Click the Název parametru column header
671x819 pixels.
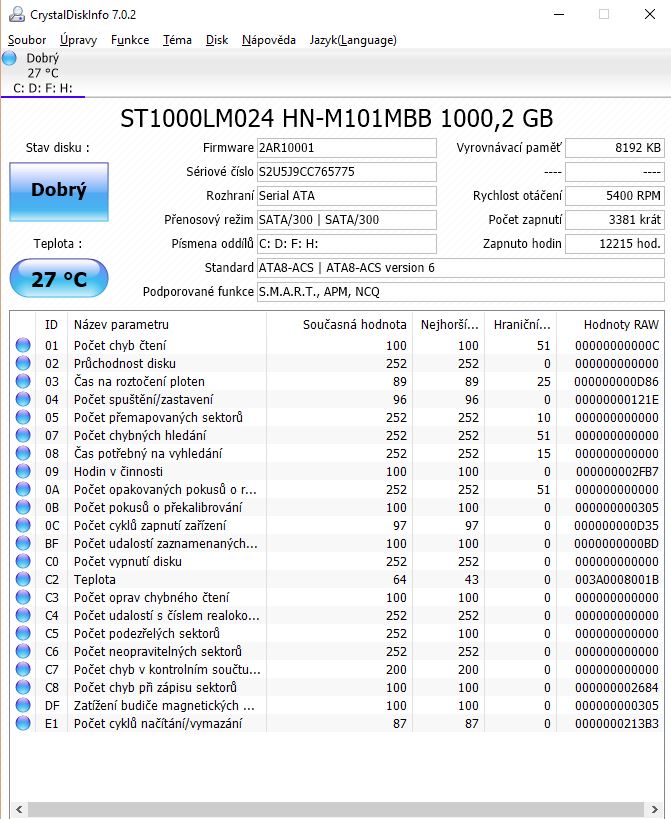(x=167, y=325)
